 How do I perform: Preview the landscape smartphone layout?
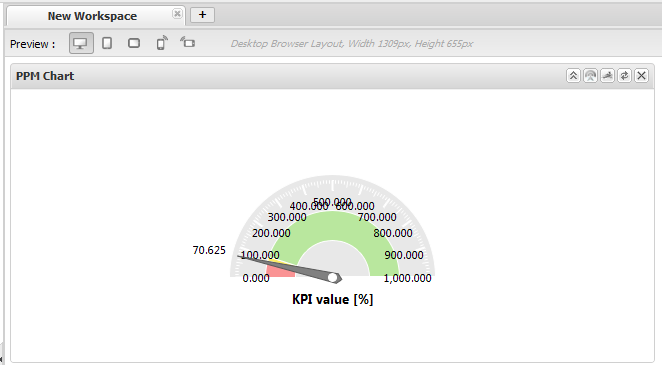188,42
